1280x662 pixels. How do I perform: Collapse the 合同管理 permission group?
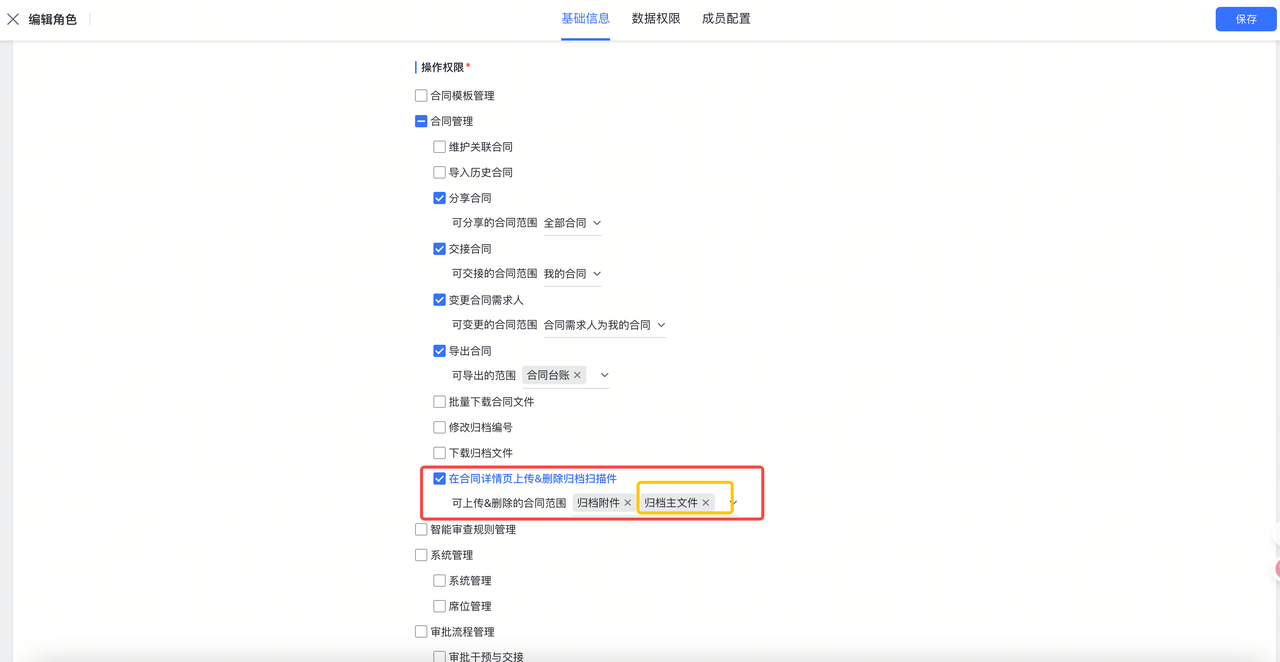(421, 120)
